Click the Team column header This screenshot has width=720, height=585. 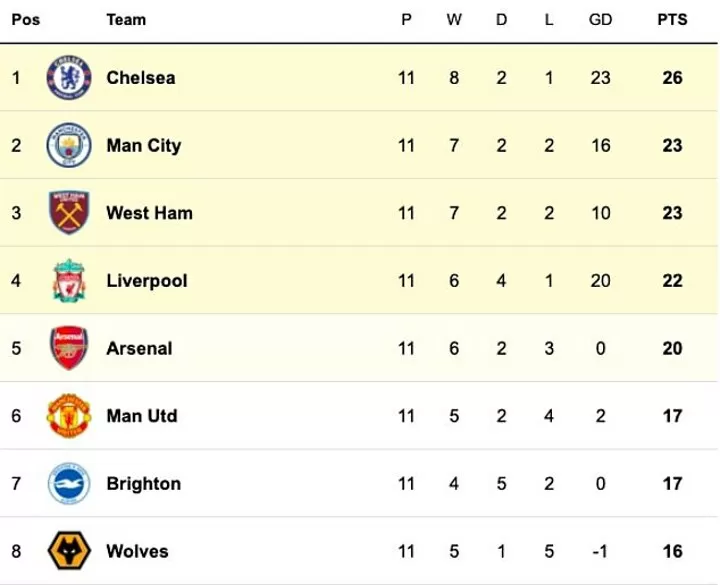click(x=126, y=20)
